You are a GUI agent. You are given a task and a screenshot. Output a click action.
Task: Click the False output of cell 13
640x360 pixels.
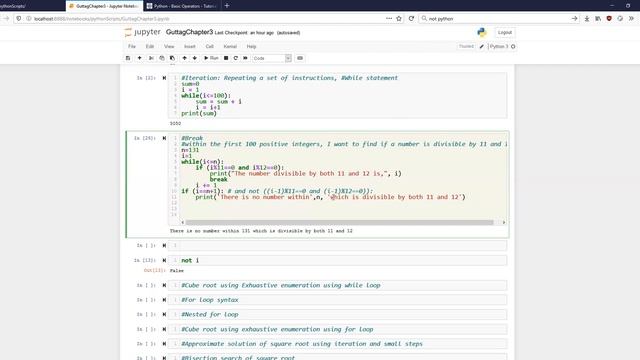click(177, 271)
